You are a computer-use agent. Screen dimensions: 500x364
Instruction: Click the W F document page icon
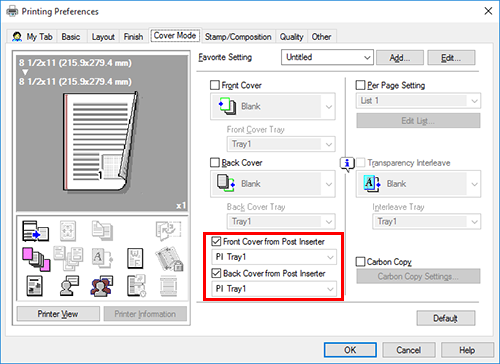pos(135,258)
